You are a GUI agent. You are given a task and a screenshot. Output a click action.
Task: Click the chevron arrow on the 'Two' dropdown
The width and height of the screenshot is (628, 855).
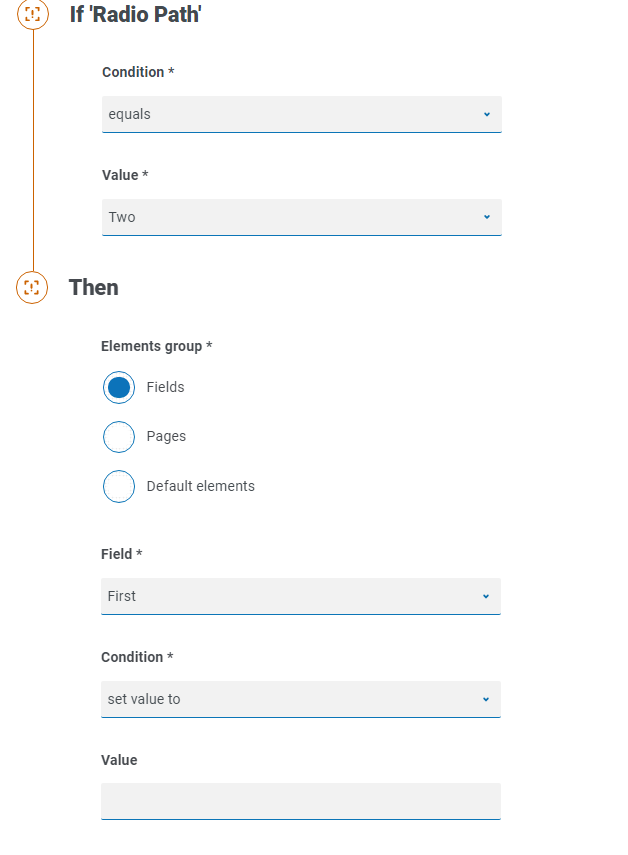487,217
